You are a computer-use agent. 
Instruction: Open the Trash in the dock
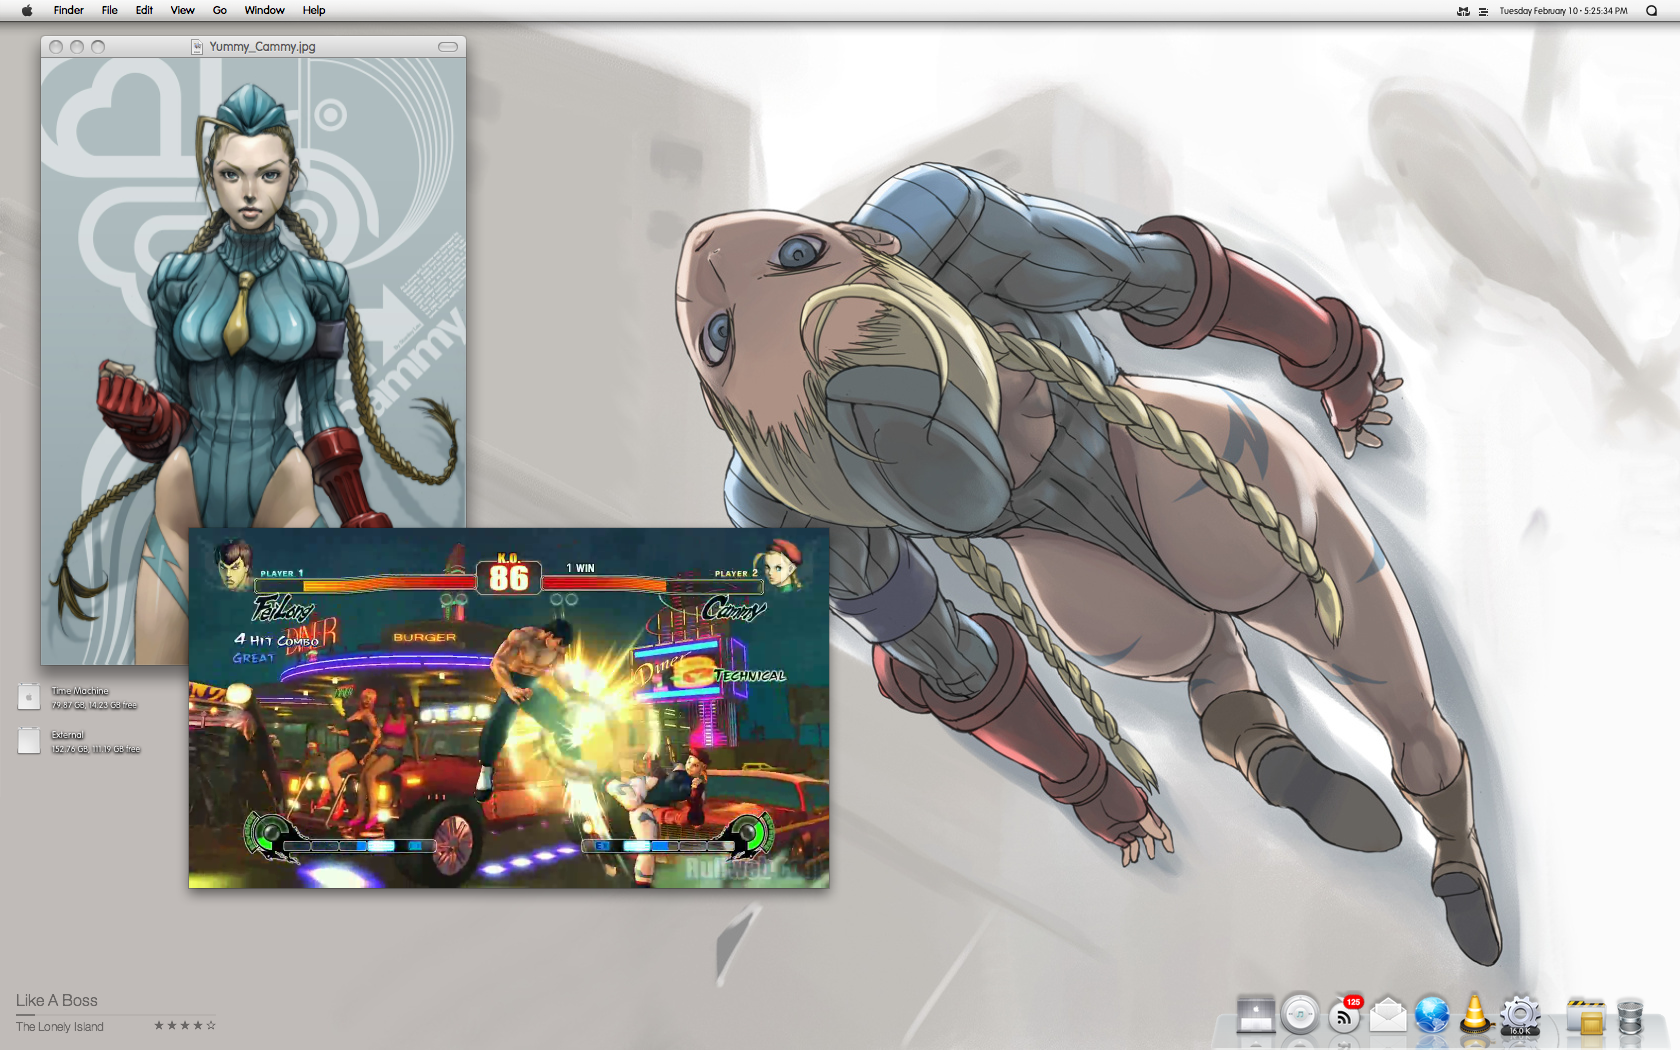[x=1630, y=1016]
